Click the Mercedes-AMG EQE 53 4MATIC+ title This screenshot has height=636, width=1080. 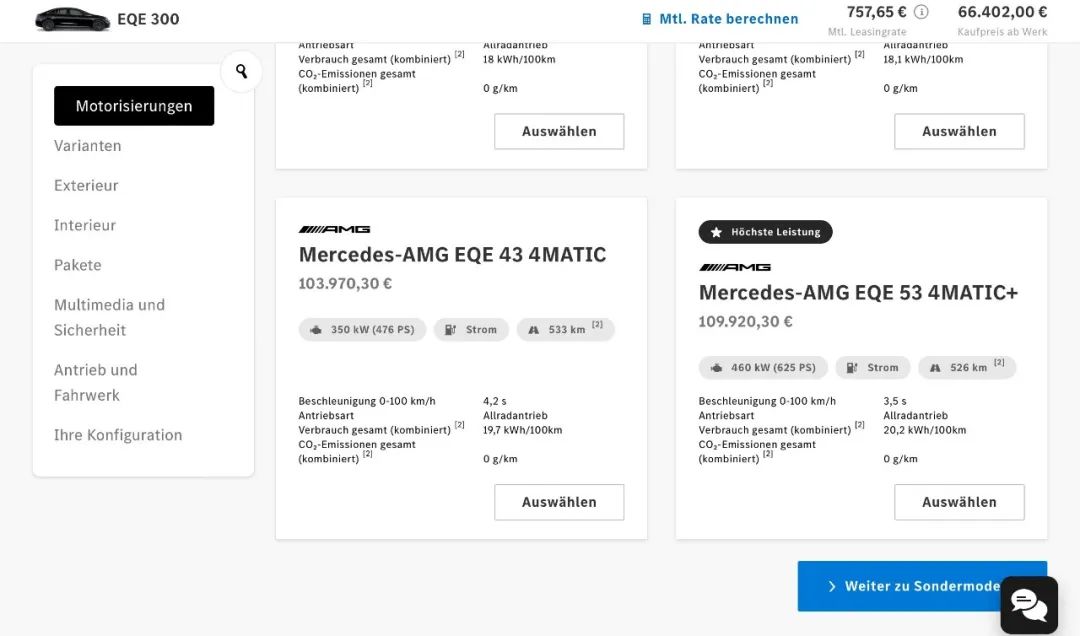click(858, 293)
